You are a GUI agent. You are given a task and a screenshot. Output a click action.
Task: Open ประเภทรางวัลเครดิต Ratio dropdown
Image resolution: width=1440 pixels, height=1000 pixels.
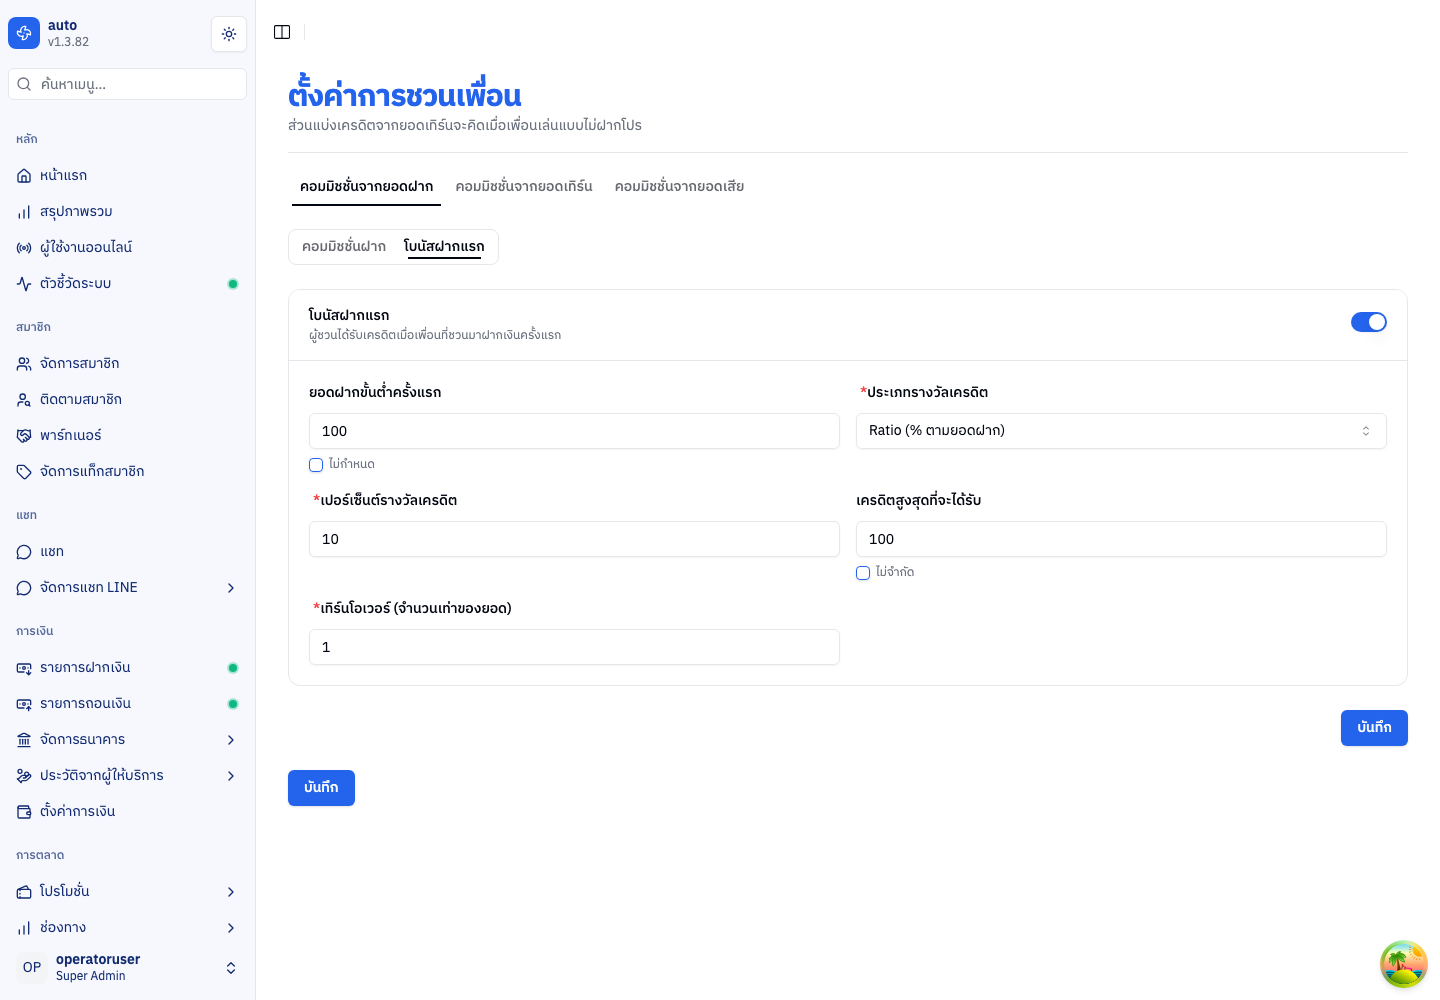(x=1121, y=431)
